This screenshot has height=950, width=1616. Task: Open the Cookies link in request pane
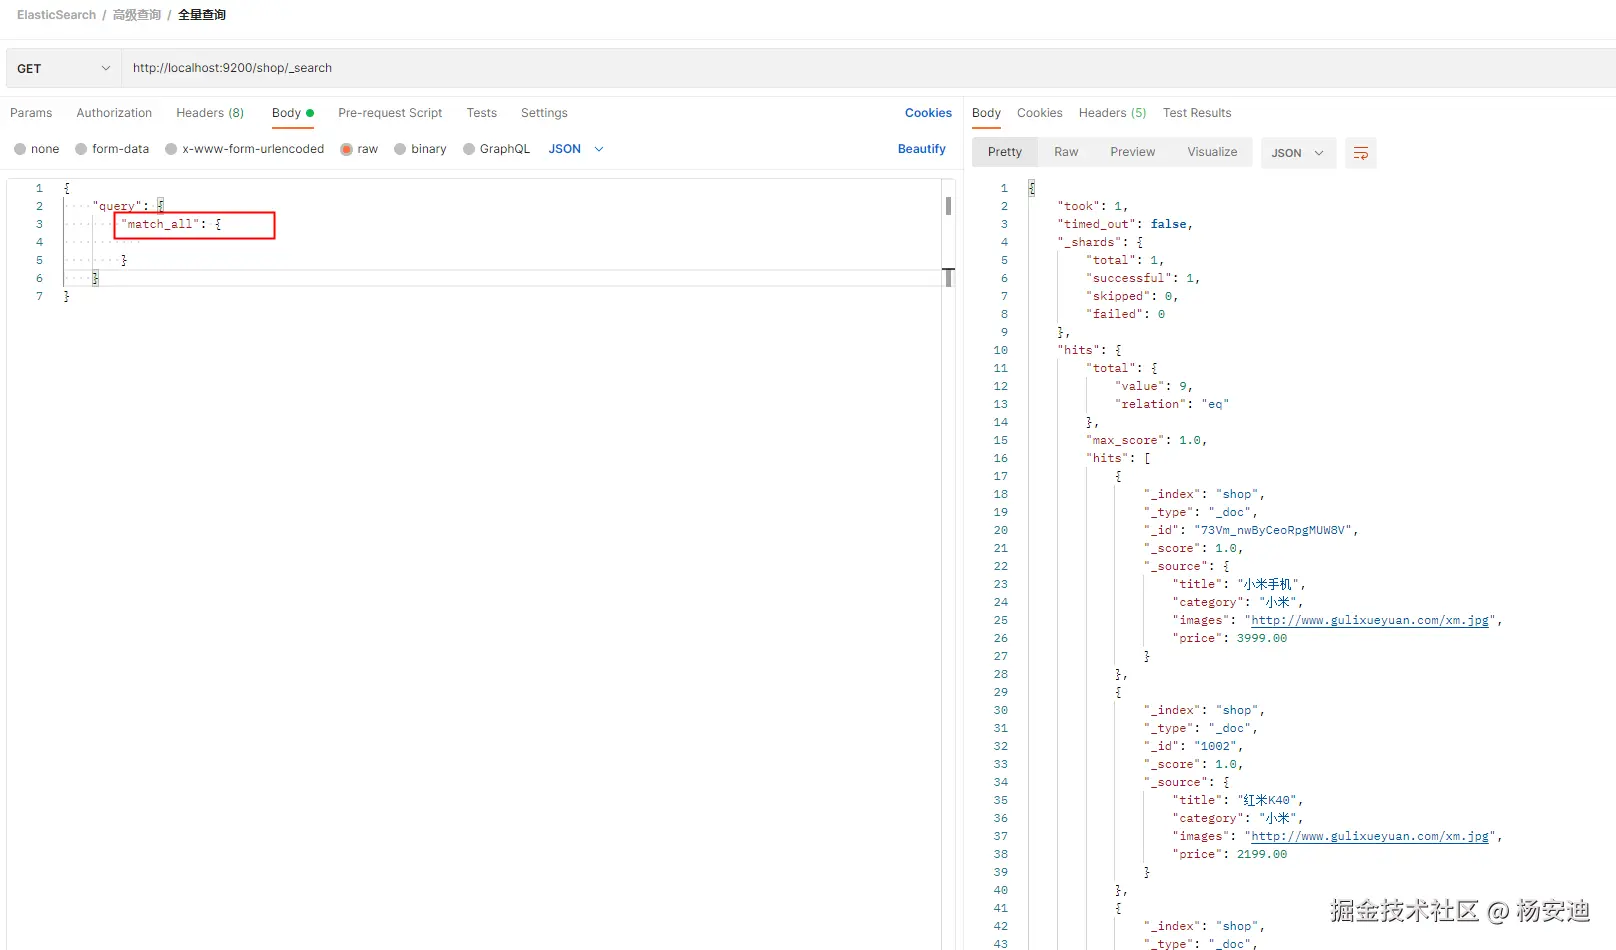[x=928, y=113]
